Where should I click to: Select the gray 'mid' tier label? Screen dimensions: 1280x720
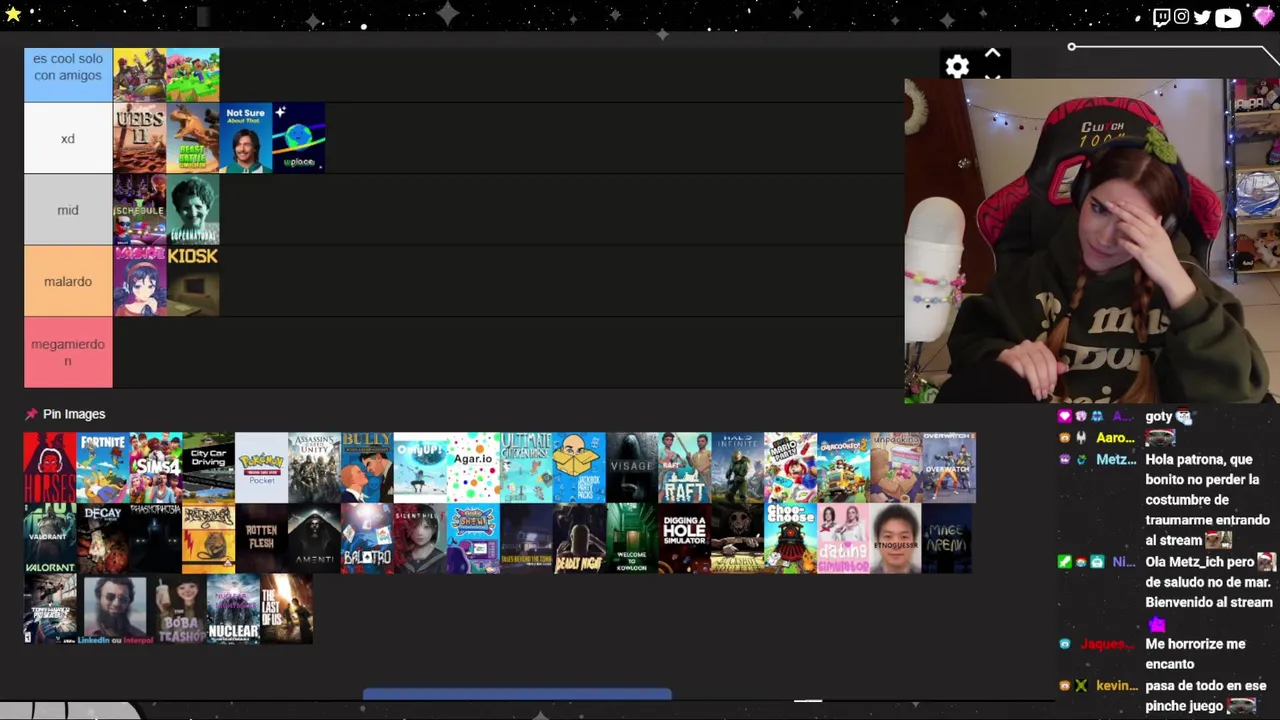[68, 210]
